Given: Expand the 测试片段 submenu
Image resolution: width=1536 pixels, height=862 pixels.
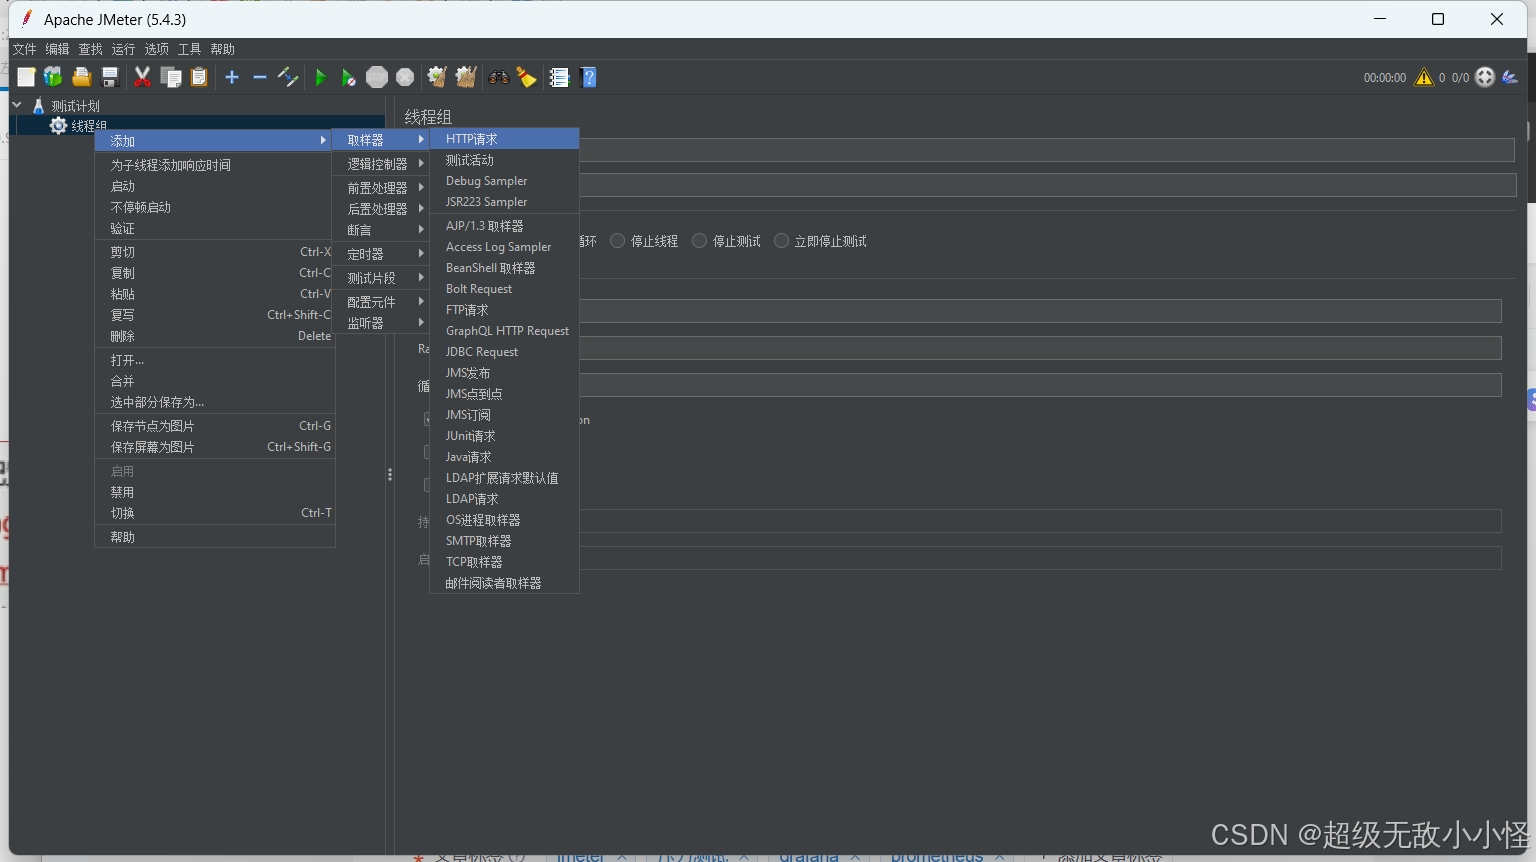Looking at the screenshot, I should click(382, 278).
